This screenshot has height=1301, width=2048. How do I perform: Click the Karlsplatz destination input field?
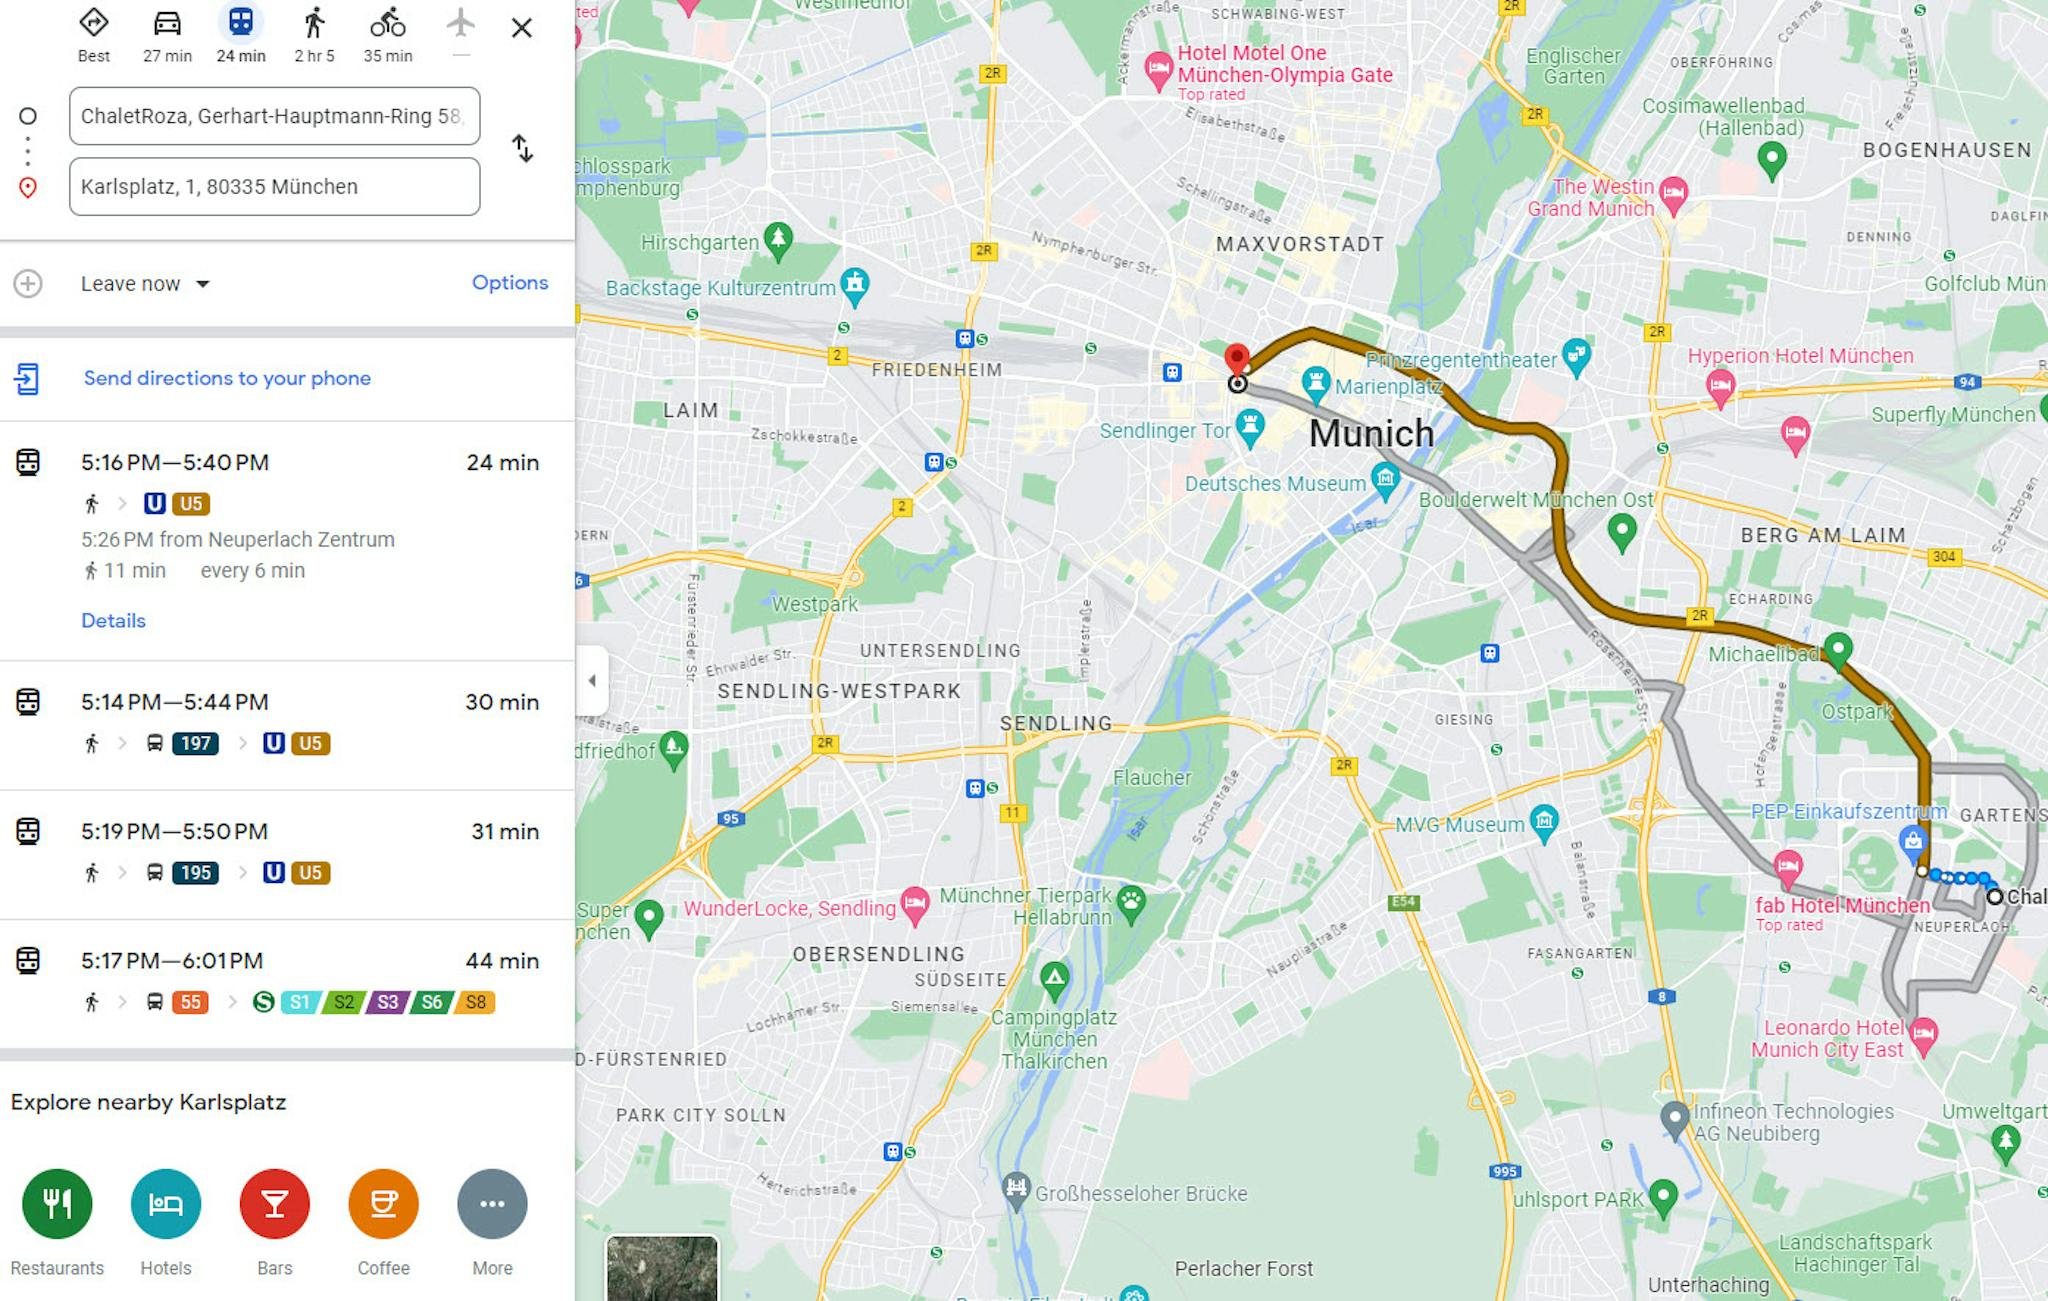click(x=274, y=187)
